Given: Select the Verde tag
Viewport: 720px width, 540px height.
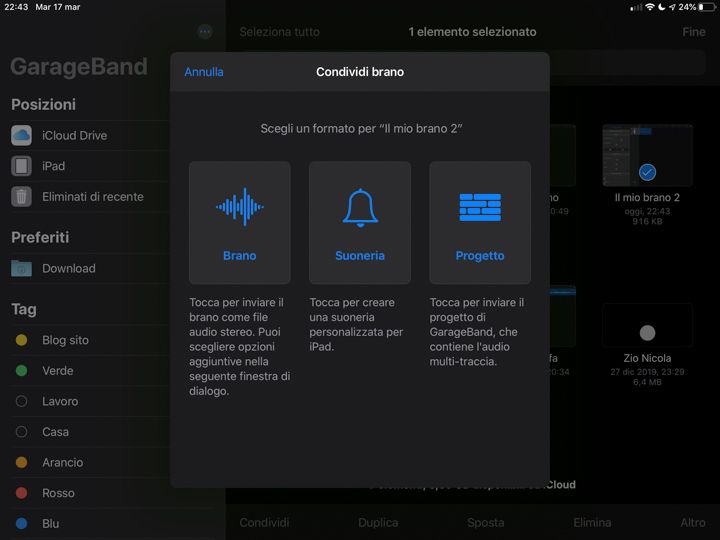Looking at the screenshot, I should tap(90, 371).
